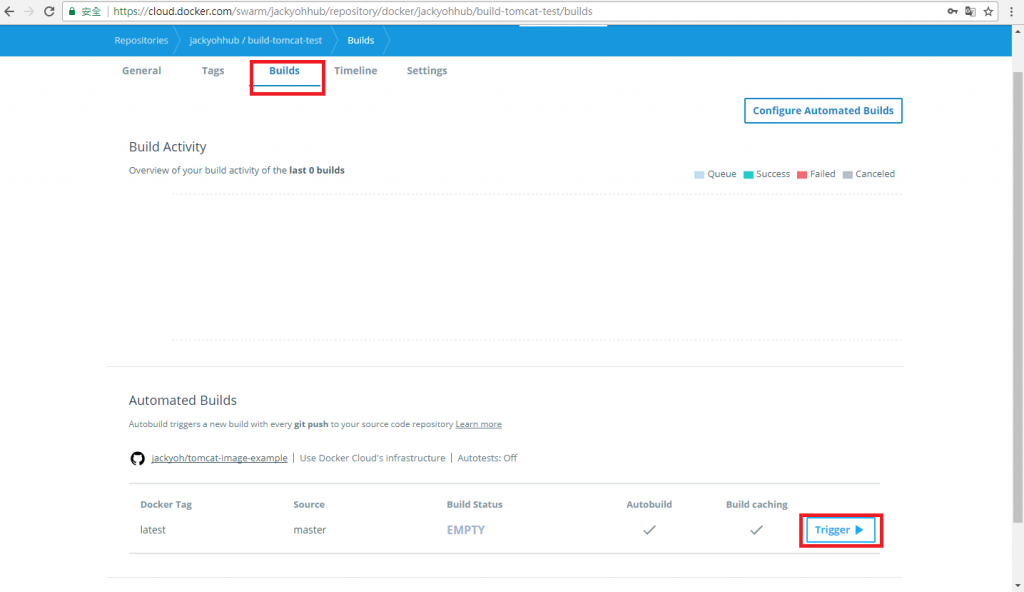Click the Canceled legend color swatch
Image resolution: width=1024 pixels, height=592 pixels.
point(848,174)
